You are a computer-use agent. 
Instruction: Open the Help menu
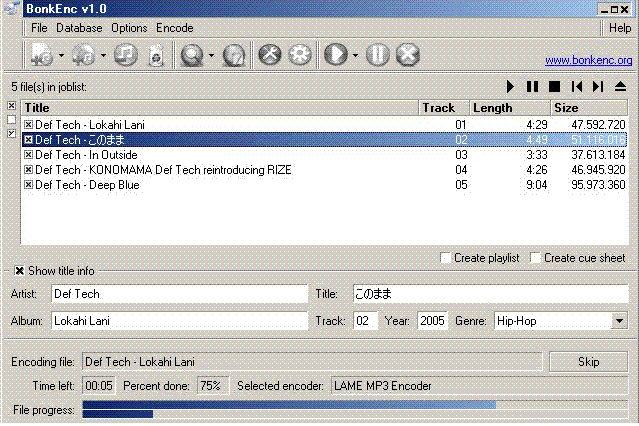pyautogui.click(x=620, y=28)
